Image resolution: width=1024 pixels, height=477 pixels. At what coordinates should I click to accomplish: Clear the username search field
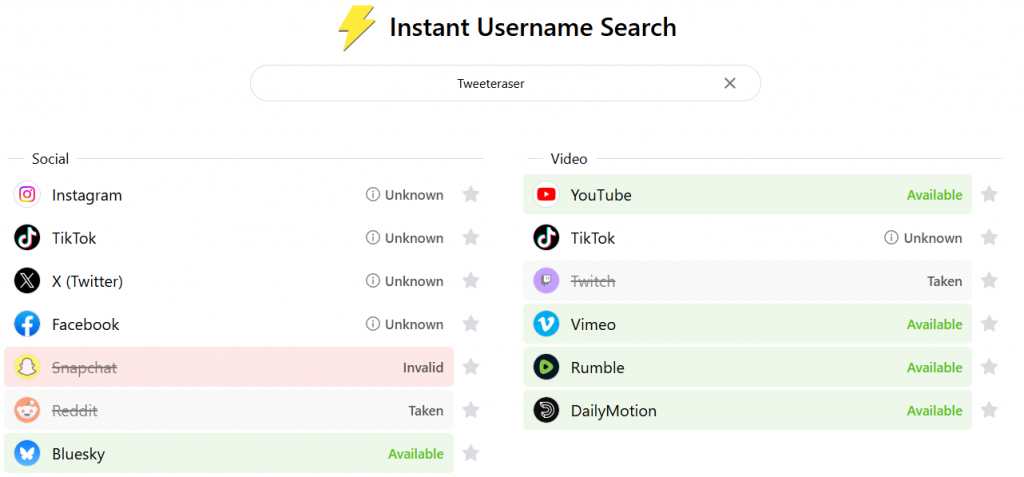coord(730,84)
